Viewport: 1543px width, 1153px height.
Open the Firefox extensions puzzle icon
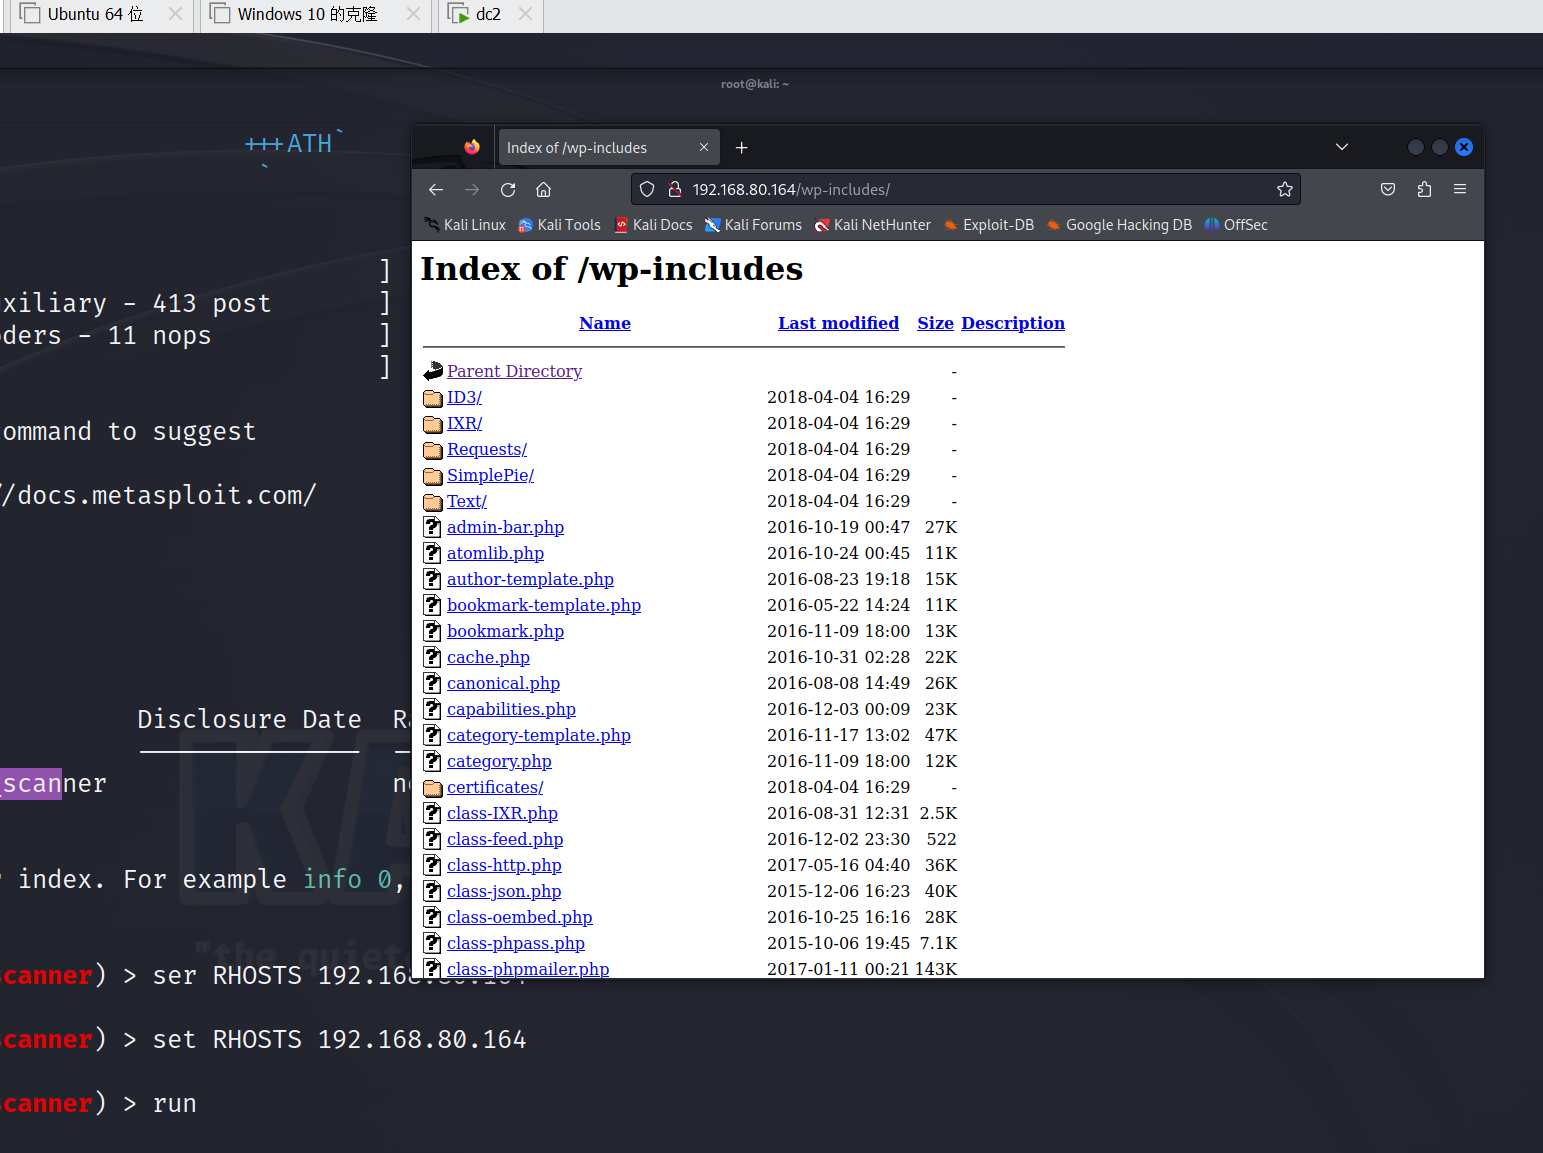pyautogui.click(x=1424, y=190)
